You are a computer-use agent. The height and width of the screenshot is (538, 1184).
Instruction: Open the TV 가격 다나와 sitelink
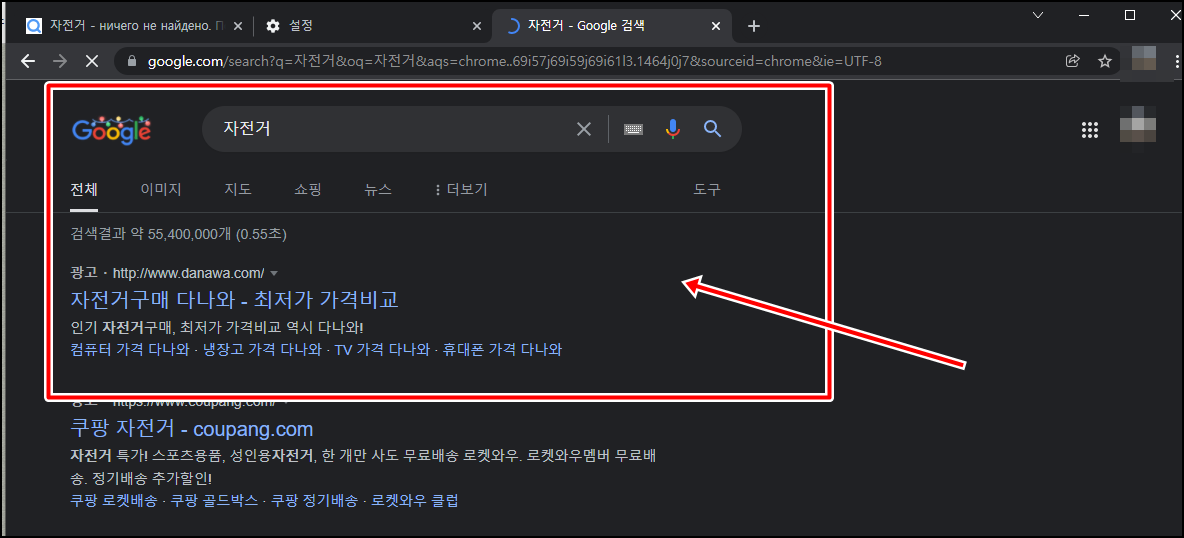point(382,350)
